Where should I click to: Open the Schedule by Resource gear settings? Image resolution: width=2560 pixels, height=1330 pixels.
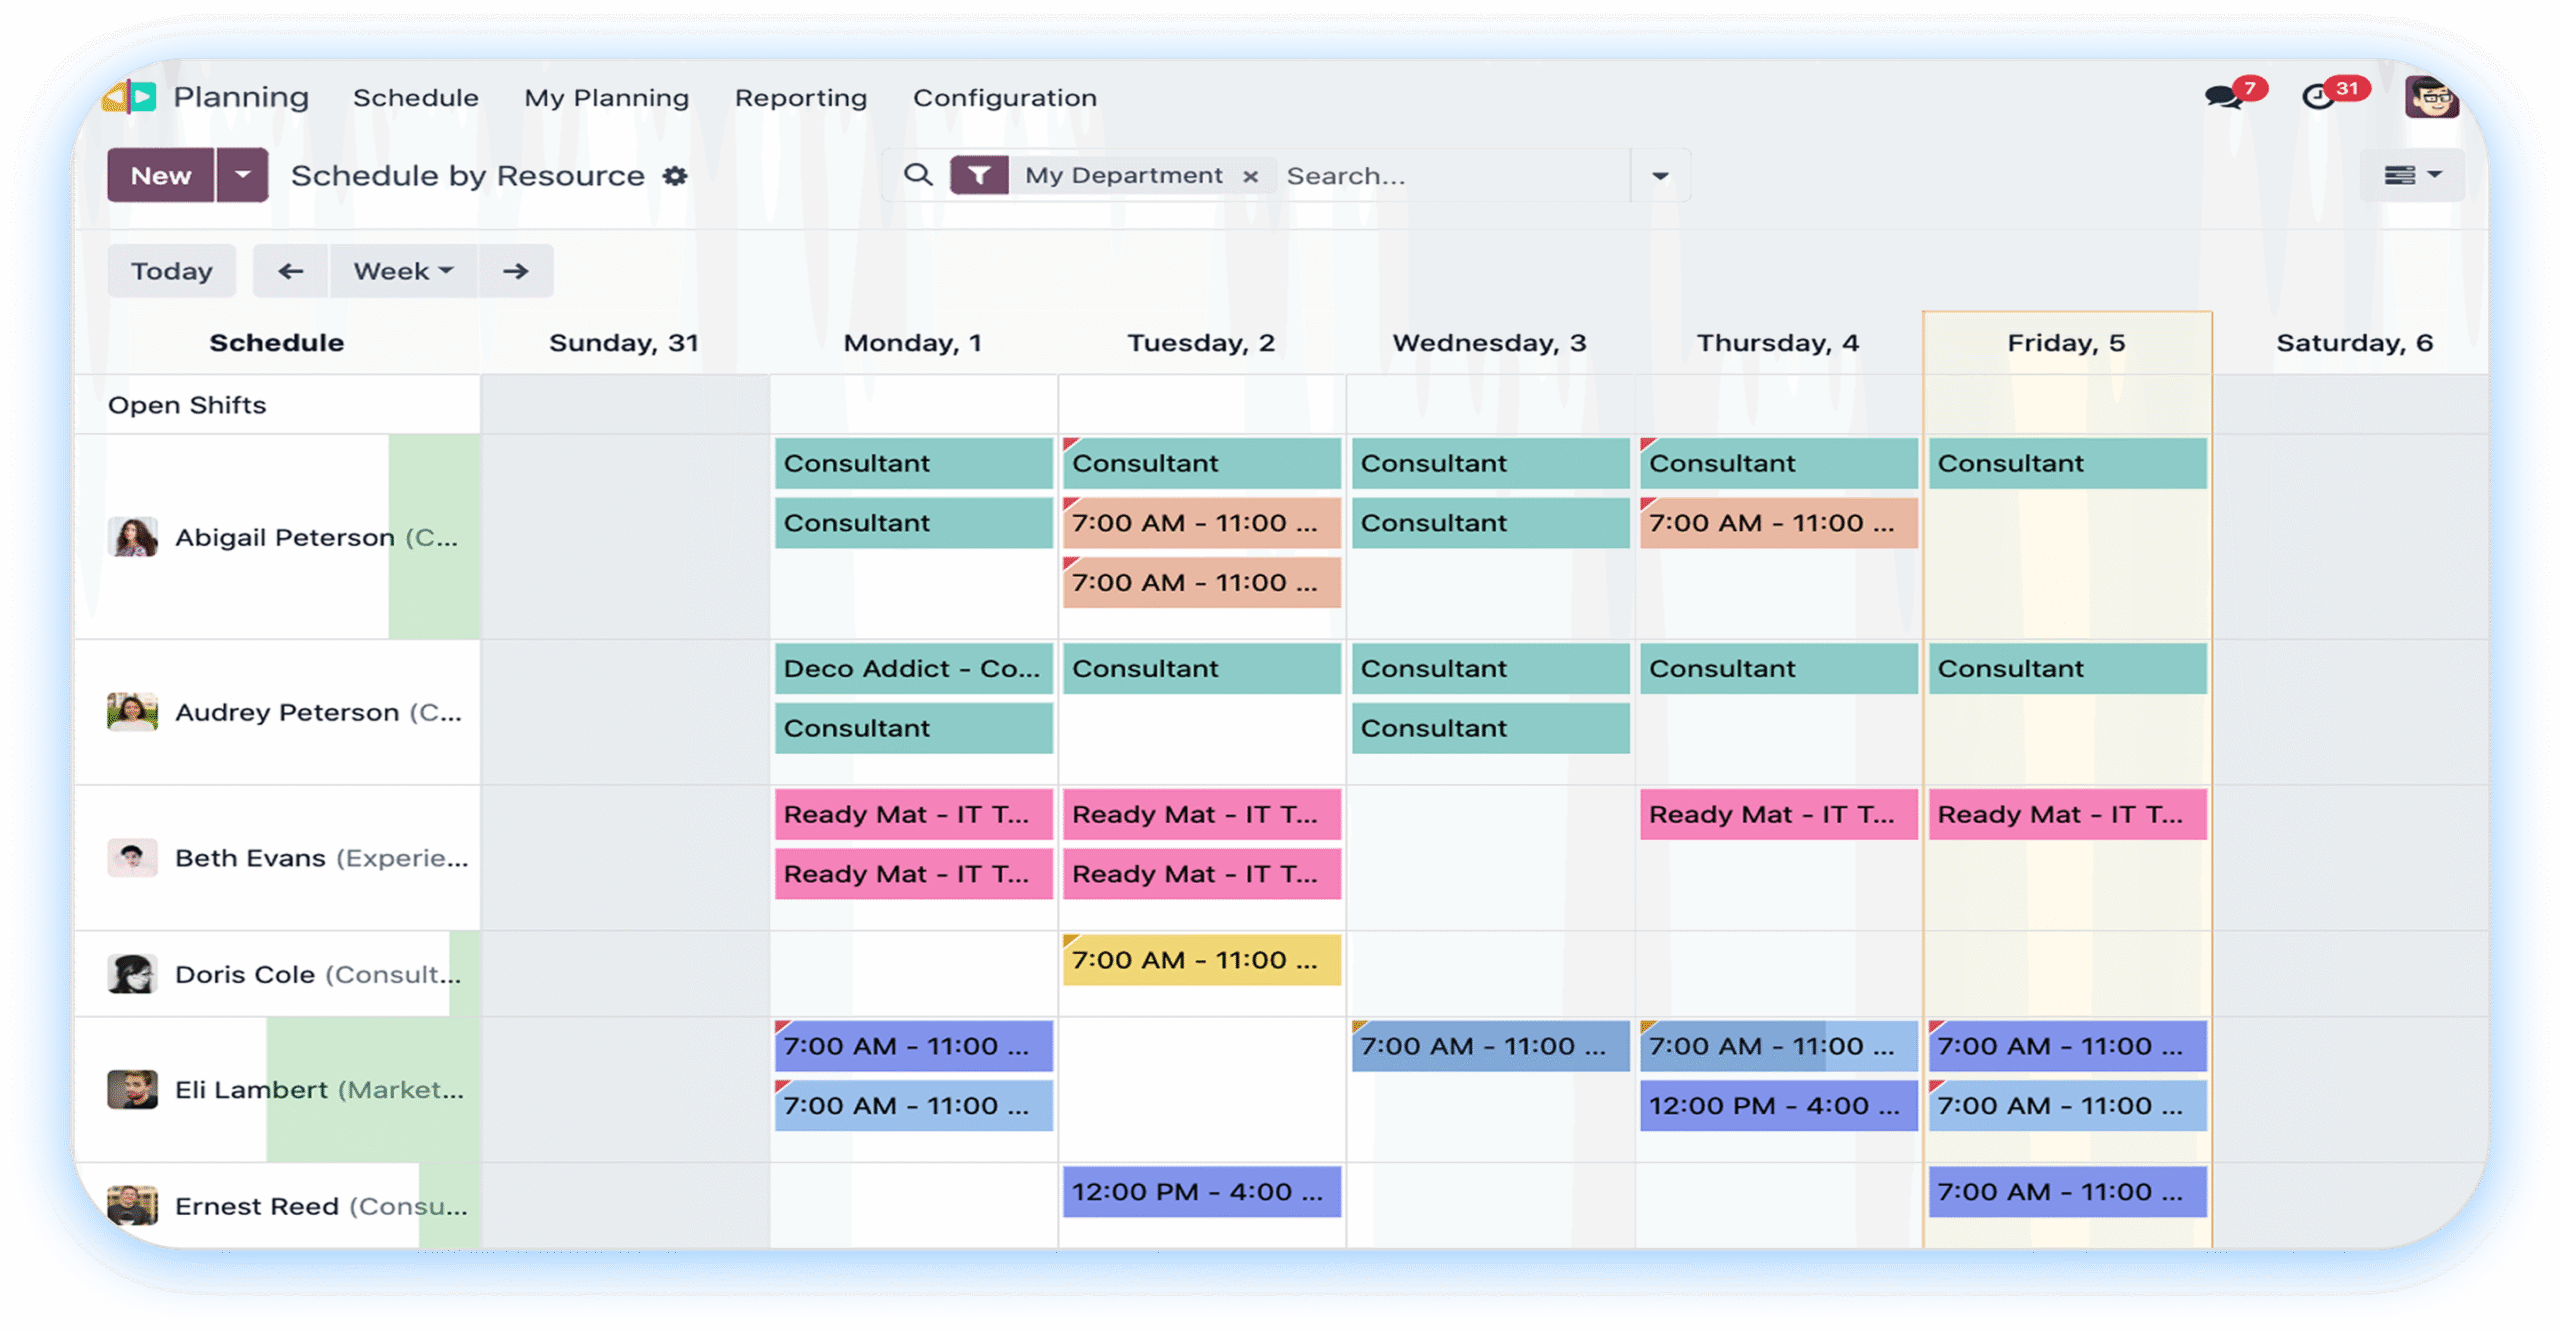click(x=676, y=176)
